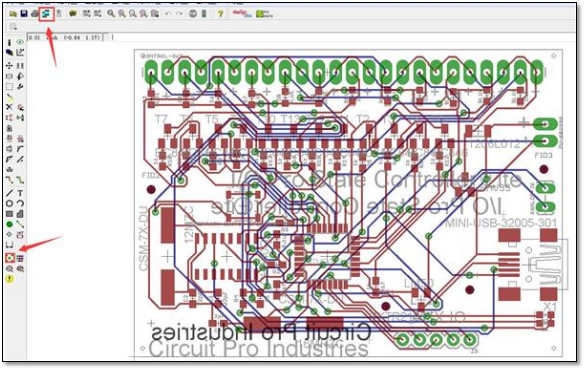
Task: Click into the command line input field
Action: (x=343, y=37)
